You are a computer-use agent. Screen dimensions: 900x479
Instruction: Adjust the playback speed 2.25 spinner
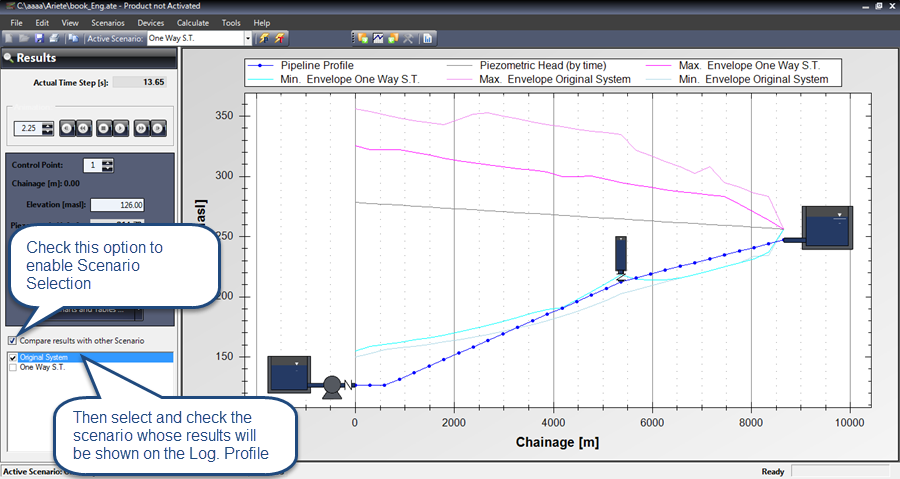(46, 128)
